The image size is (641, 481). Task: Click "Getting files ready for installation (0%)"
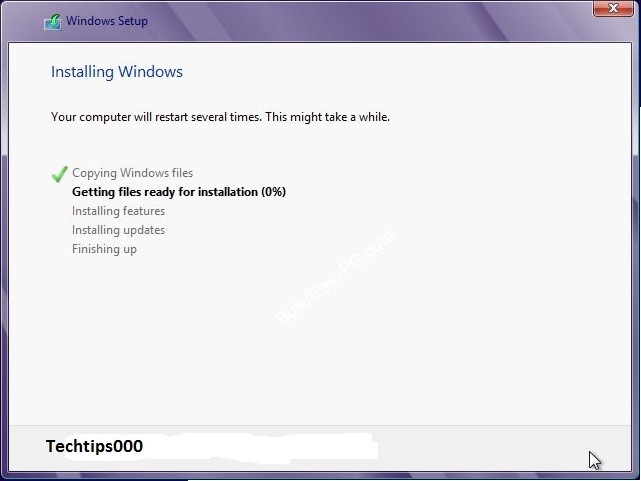179,192
